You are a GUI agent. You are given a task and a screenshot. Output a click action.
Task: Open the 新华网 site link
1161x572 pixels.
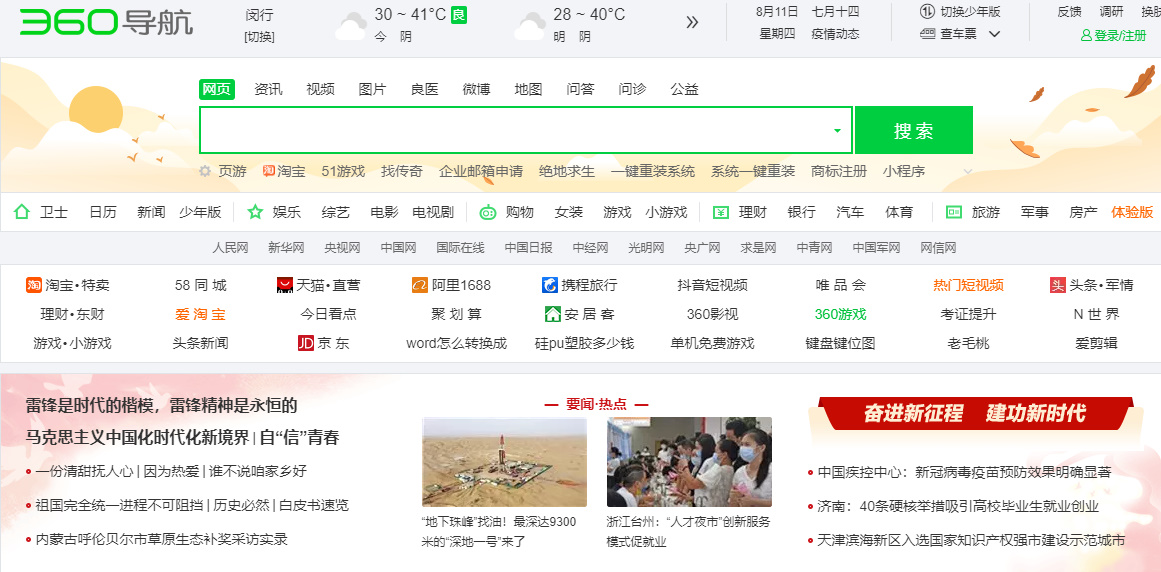(287, 248)
